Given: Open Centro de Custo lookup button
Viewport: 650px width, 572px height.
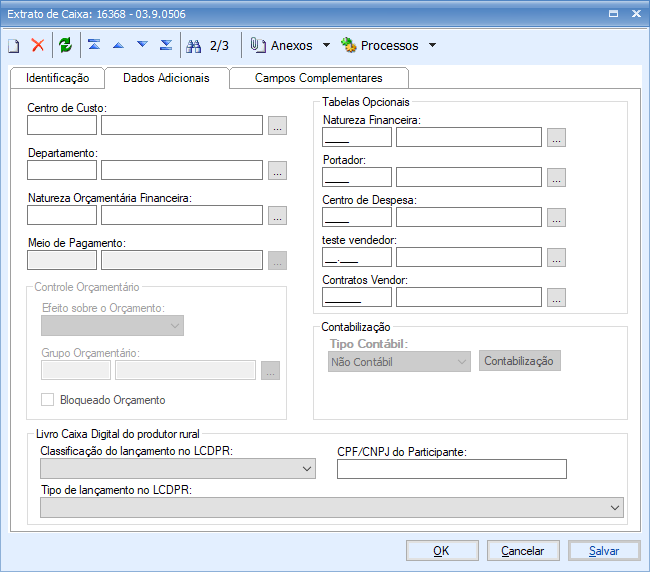Looking at the screenshot, I should [277, 126].
